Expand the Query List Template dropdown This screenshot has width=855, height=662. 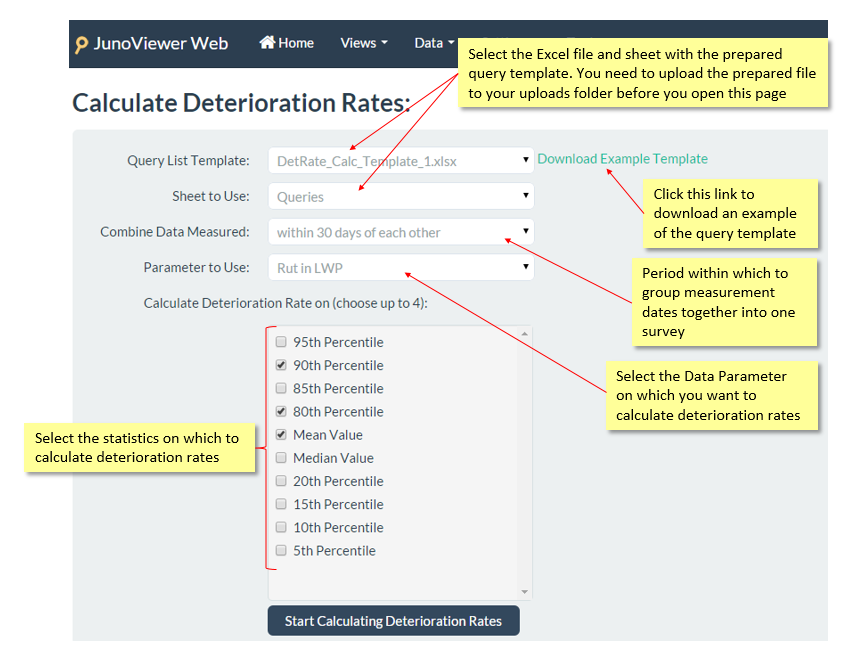click(401, 160)
